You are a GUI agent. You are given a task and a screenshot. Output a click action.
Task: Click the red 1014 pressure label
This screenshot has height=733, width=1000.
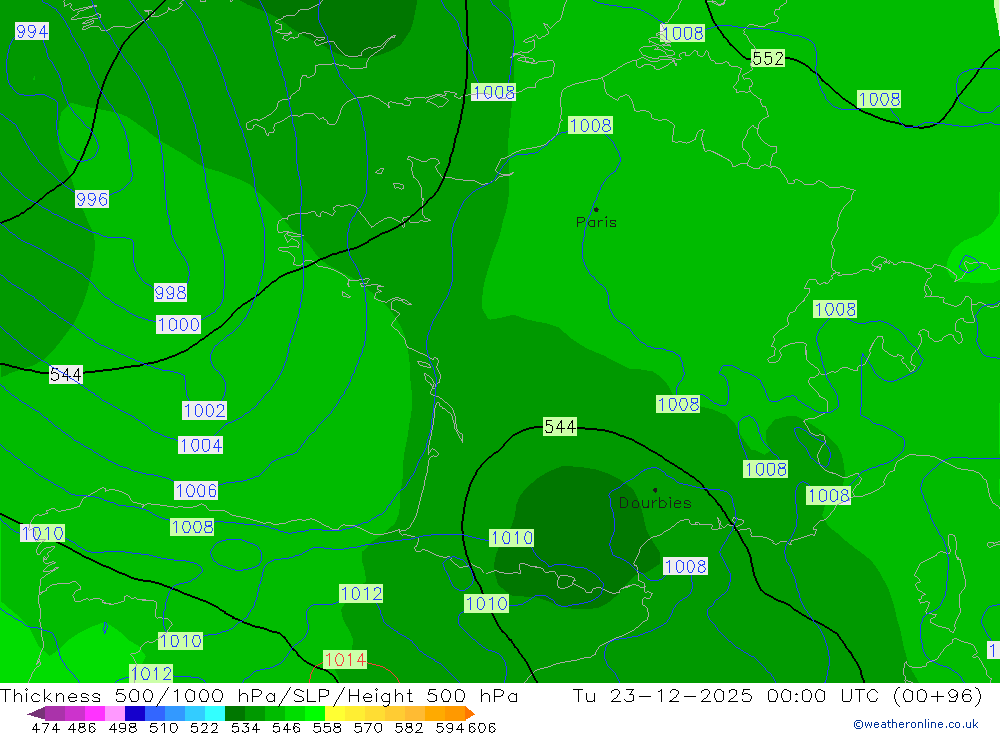click(x=345, y=660)
